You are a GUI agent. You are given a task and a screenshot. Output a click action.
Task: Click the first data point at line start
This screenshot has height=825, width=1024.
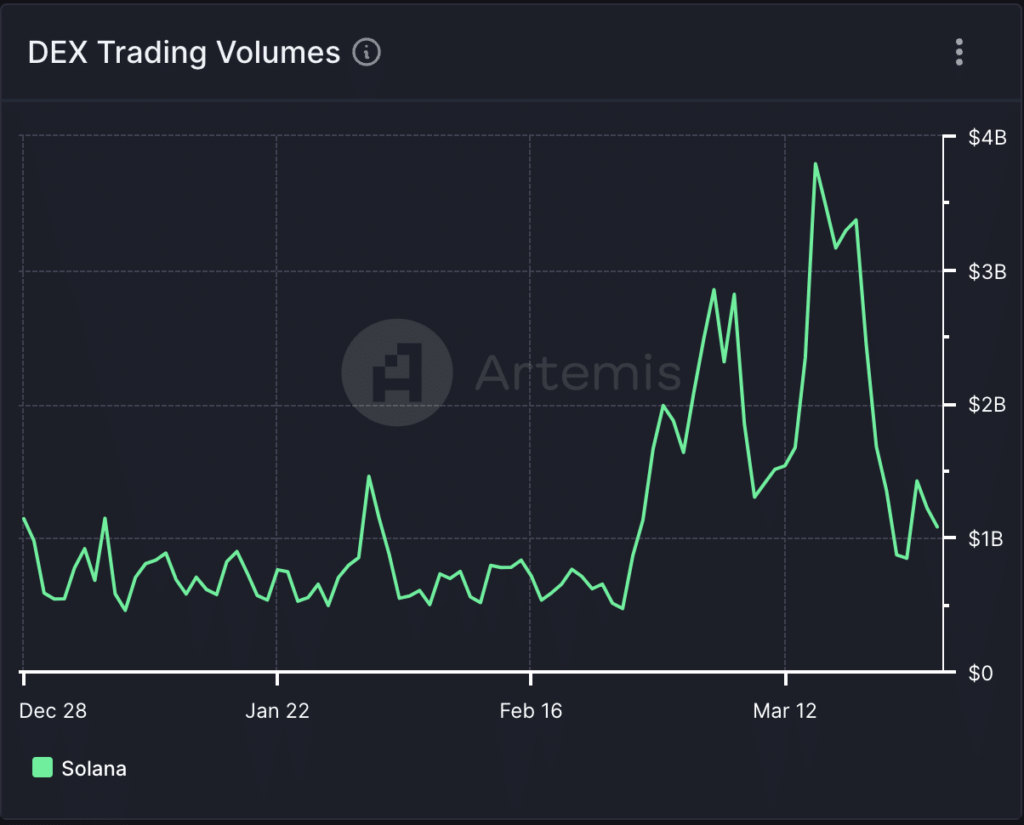point(24,518)
